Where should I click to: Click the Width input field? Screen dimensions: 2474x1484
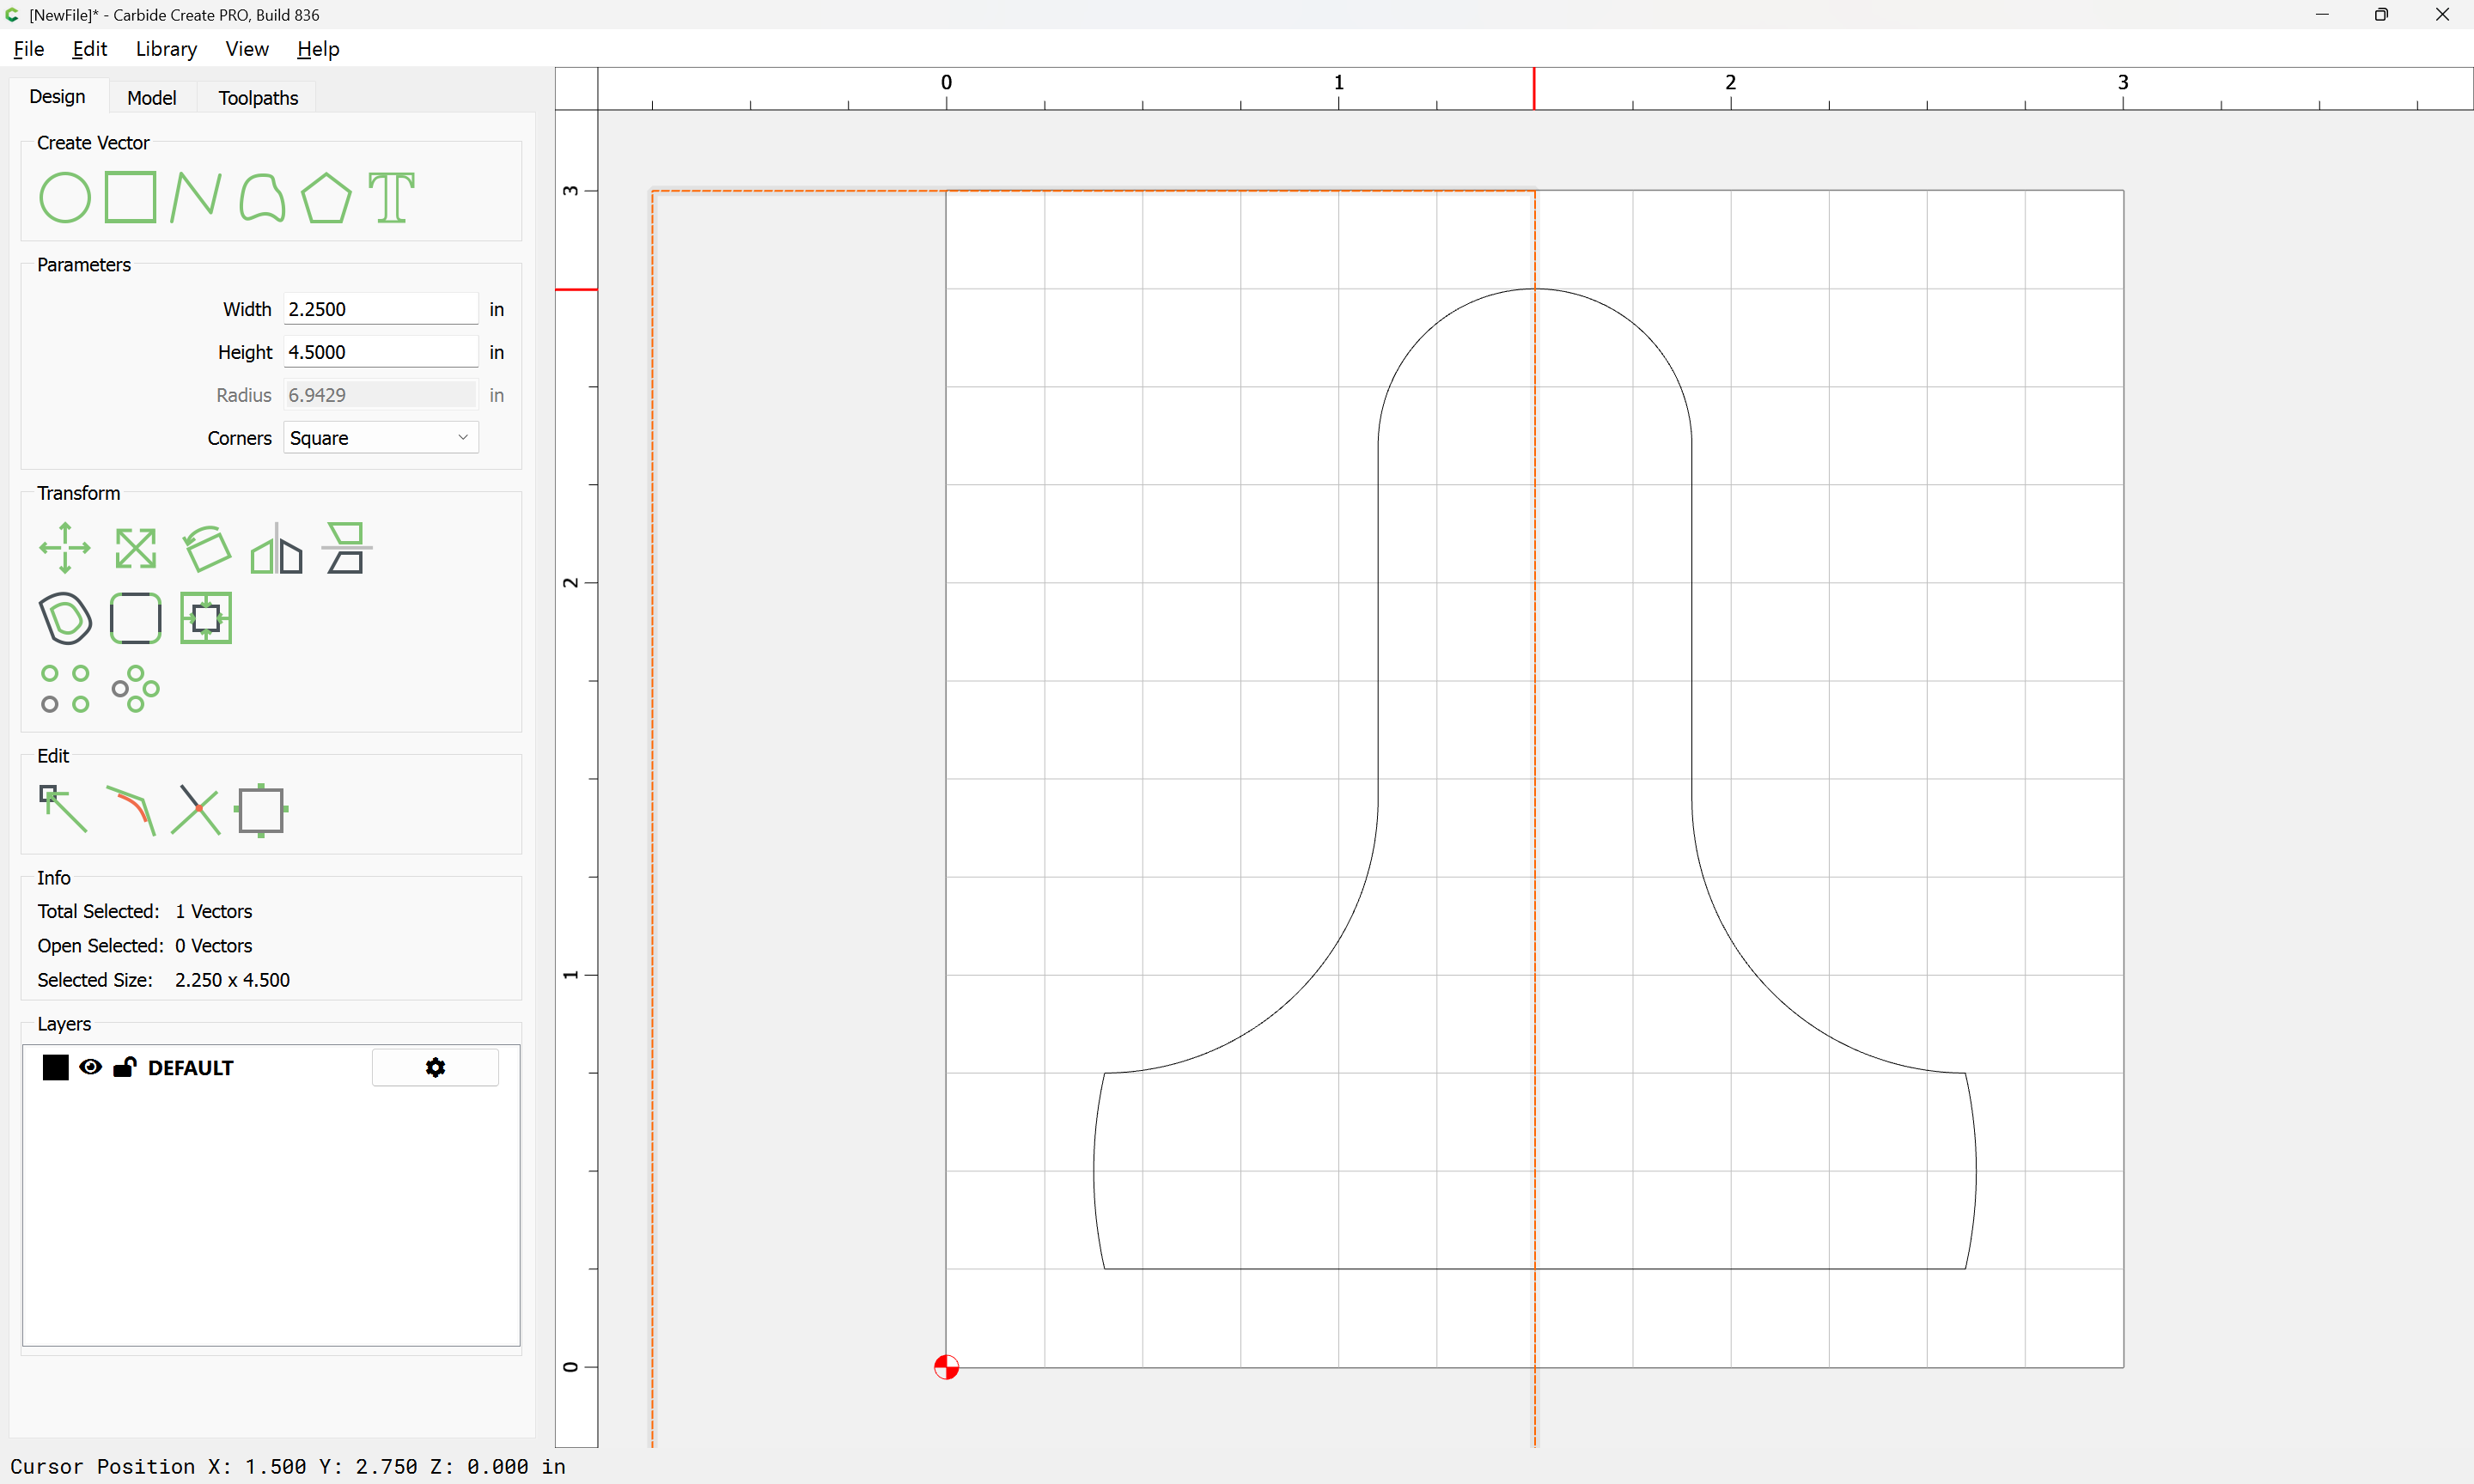380,309
